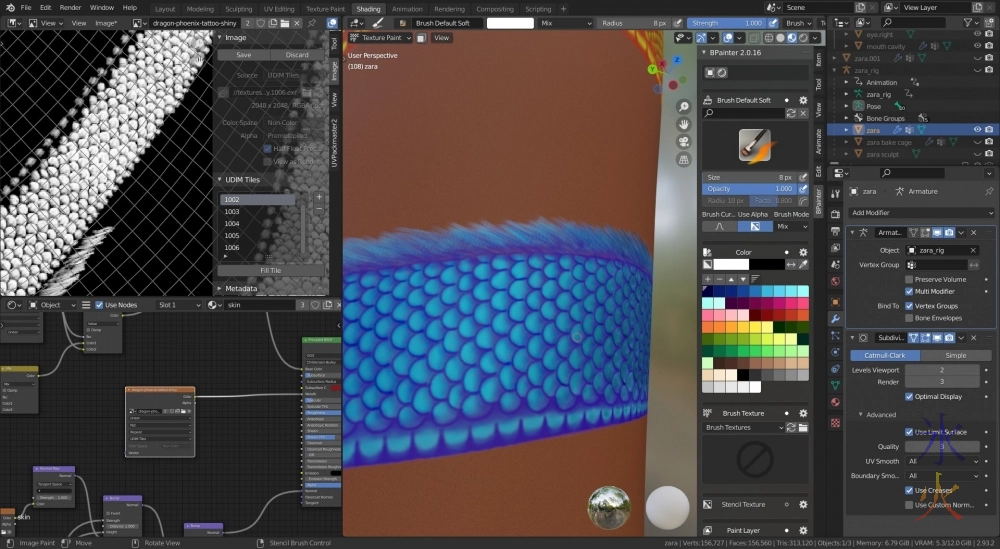This screenshot has height=549, width=1000.
Task: Pin the zara properties context
Action: click(x=989, y=191)
